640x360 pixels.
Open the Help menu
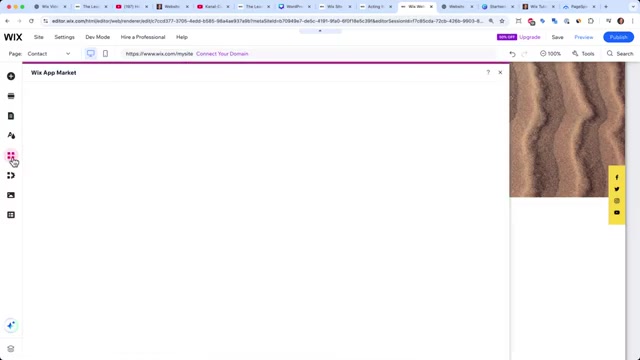pyautogui.click(x=182, y=37)
